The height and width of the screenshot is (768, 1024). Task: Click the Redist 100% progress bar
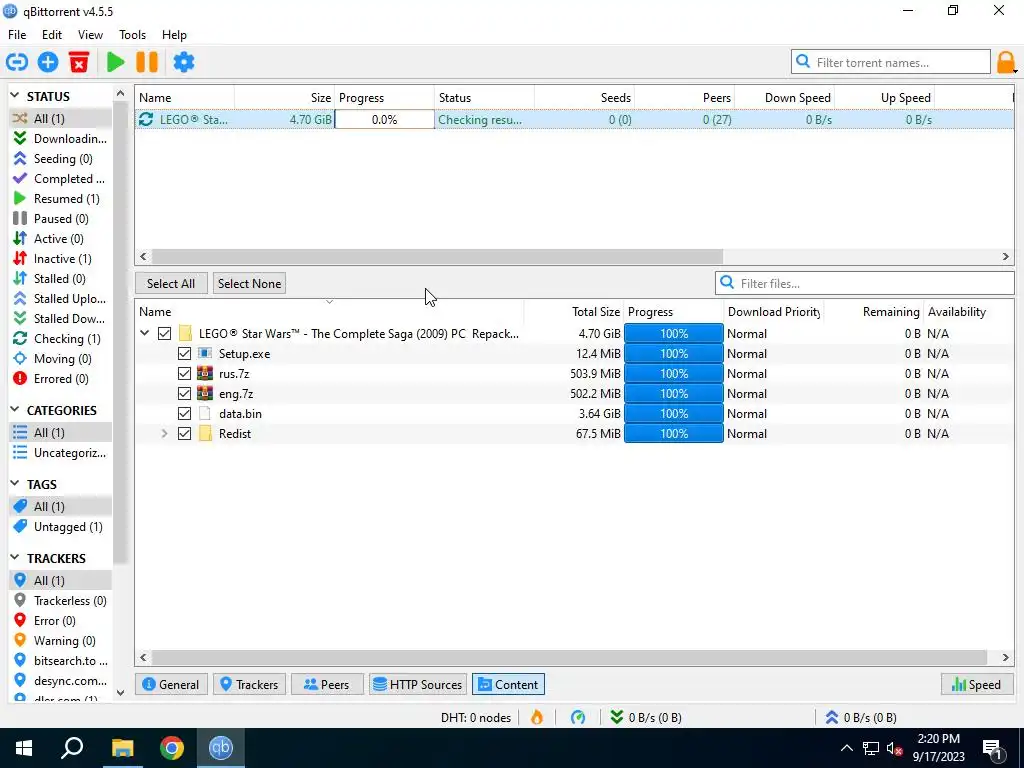tap(673, 434)
